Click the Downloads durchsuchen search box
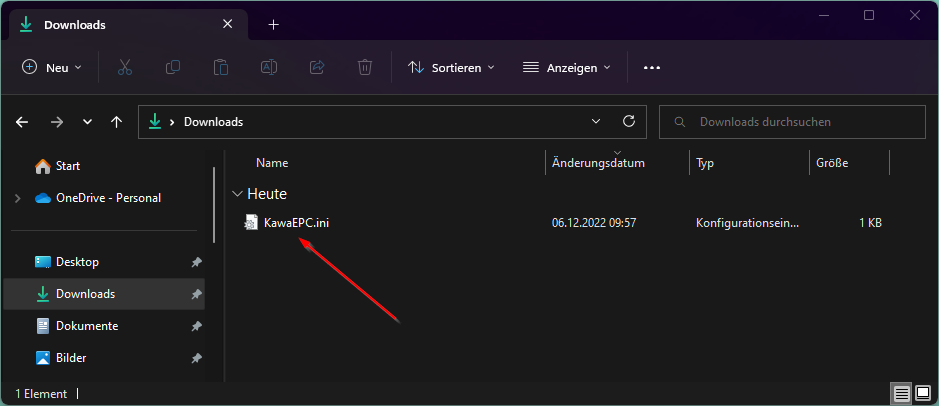This screenshot has height=406, width=939. pyautogui.click(x=792, y=122)
